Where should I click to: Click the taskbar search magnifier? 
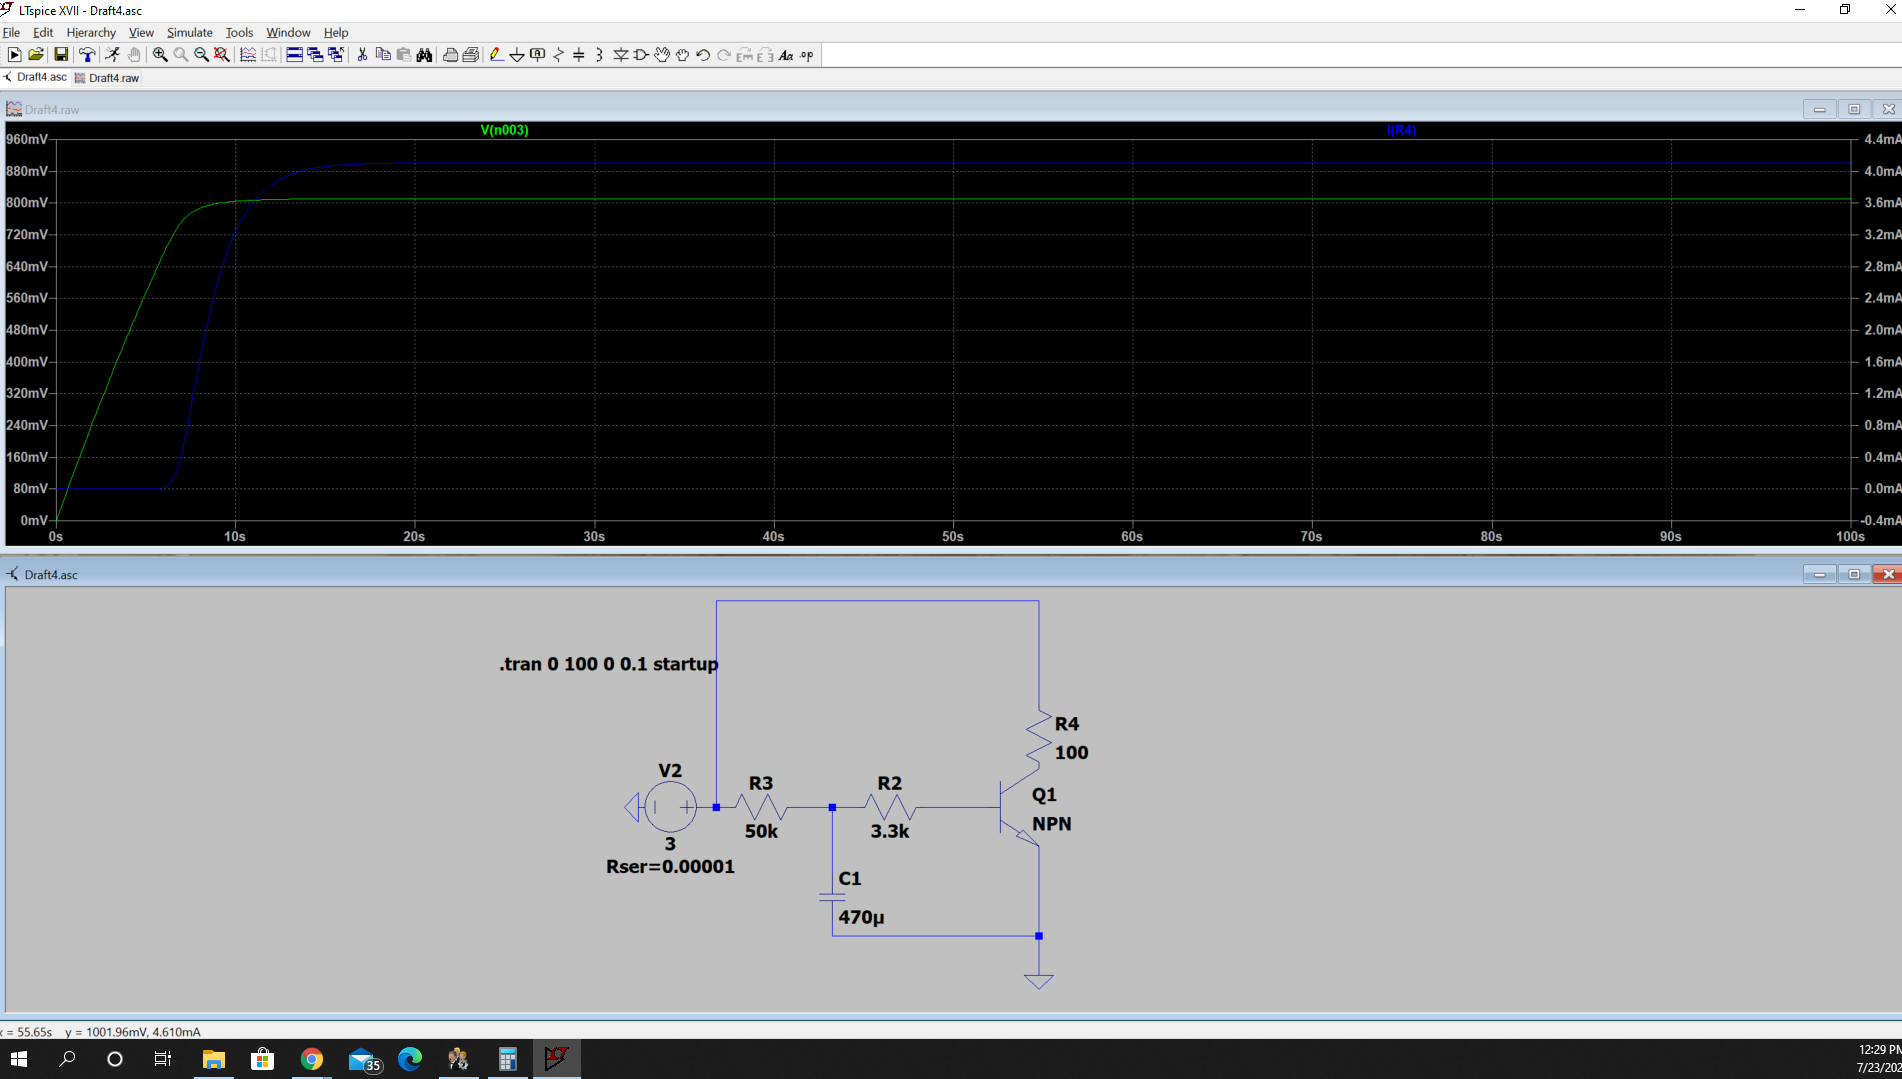tap(67, 1059)
